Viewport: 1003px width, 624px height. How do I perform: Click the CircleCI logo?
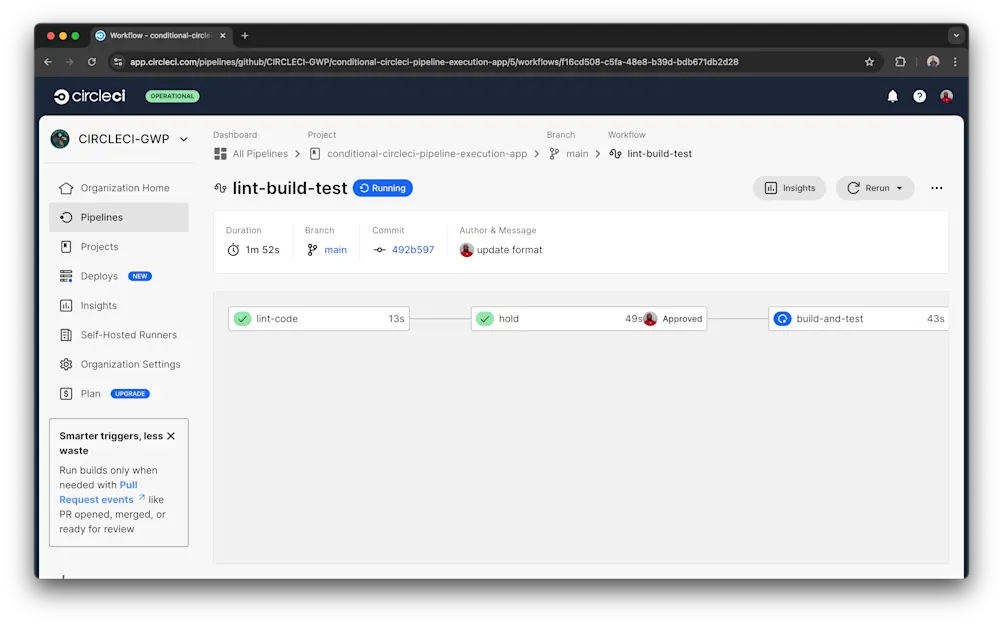(x=90, y=96)
